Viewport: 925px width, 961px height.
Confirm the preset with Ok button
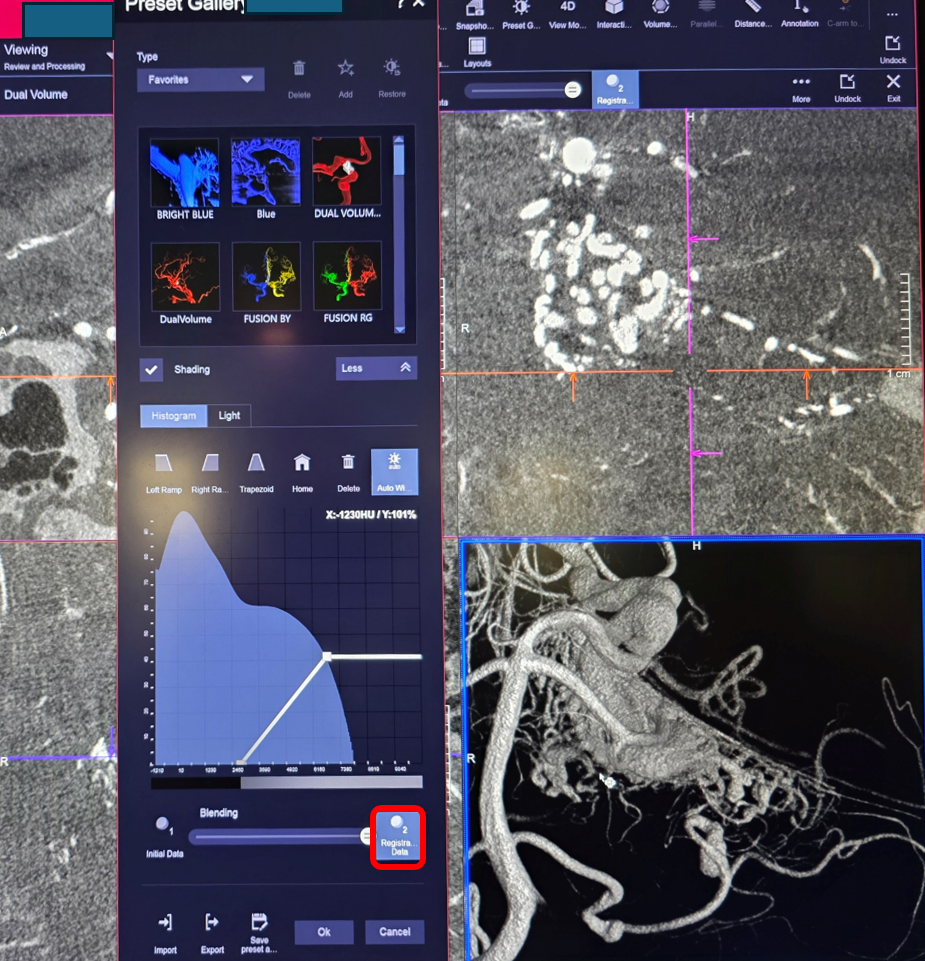click(x=324, y=932)
